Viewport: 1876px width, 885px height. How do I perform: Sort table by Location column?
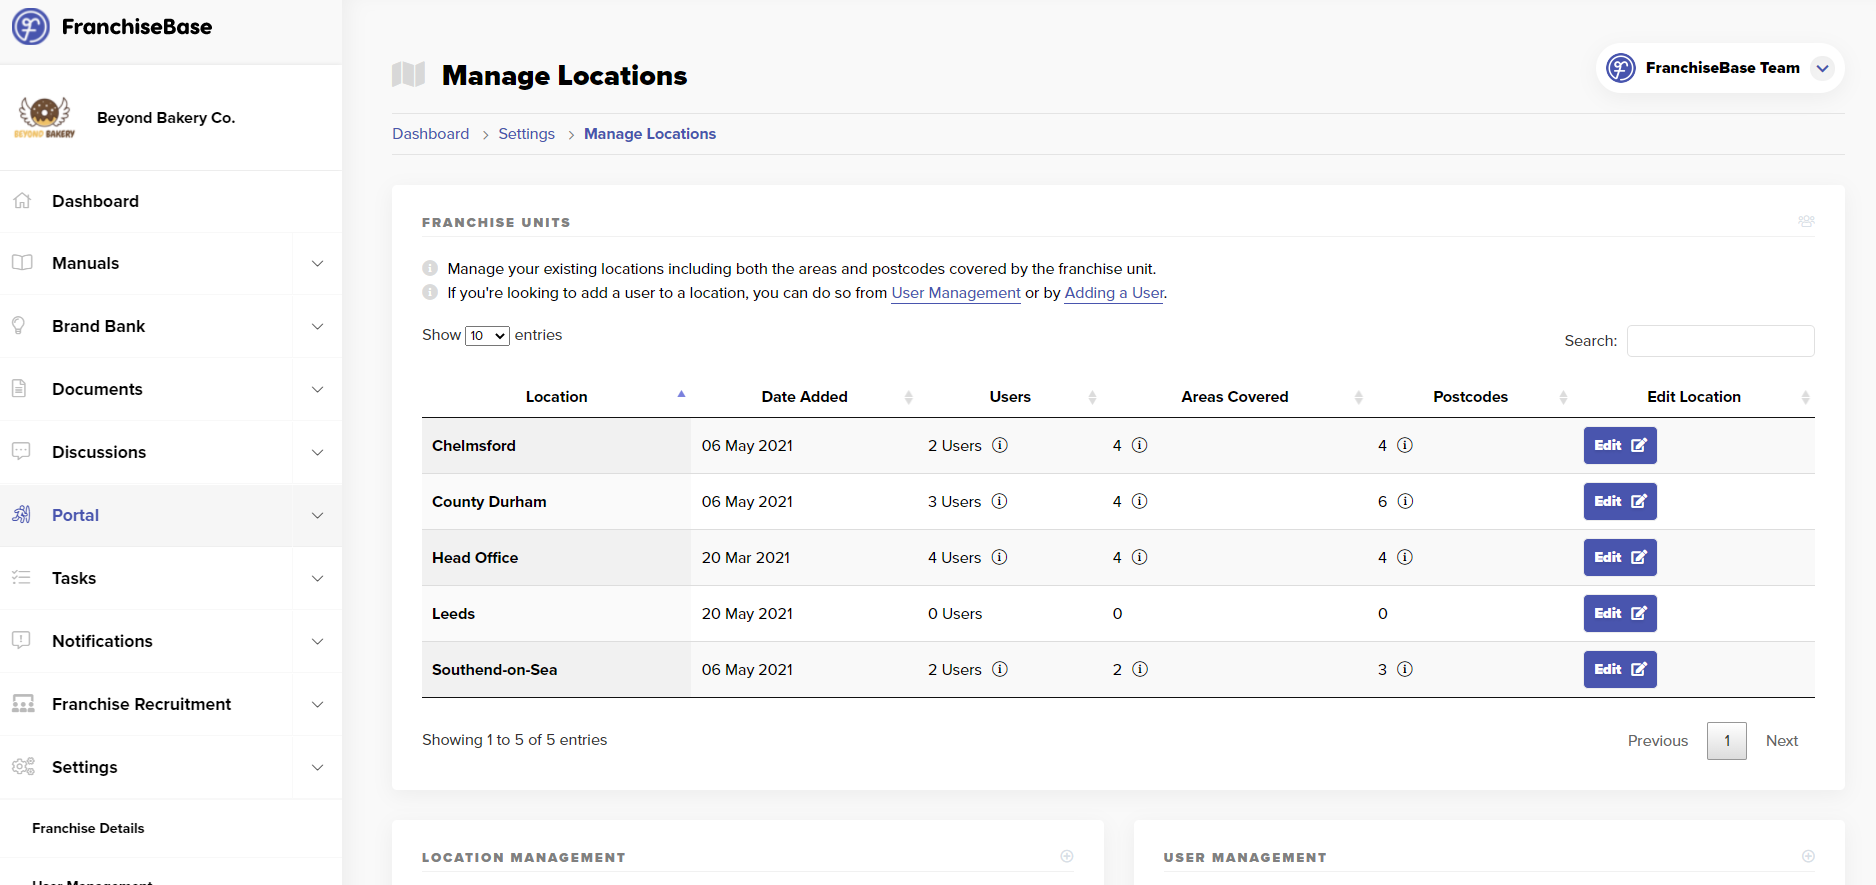[556, 397]
